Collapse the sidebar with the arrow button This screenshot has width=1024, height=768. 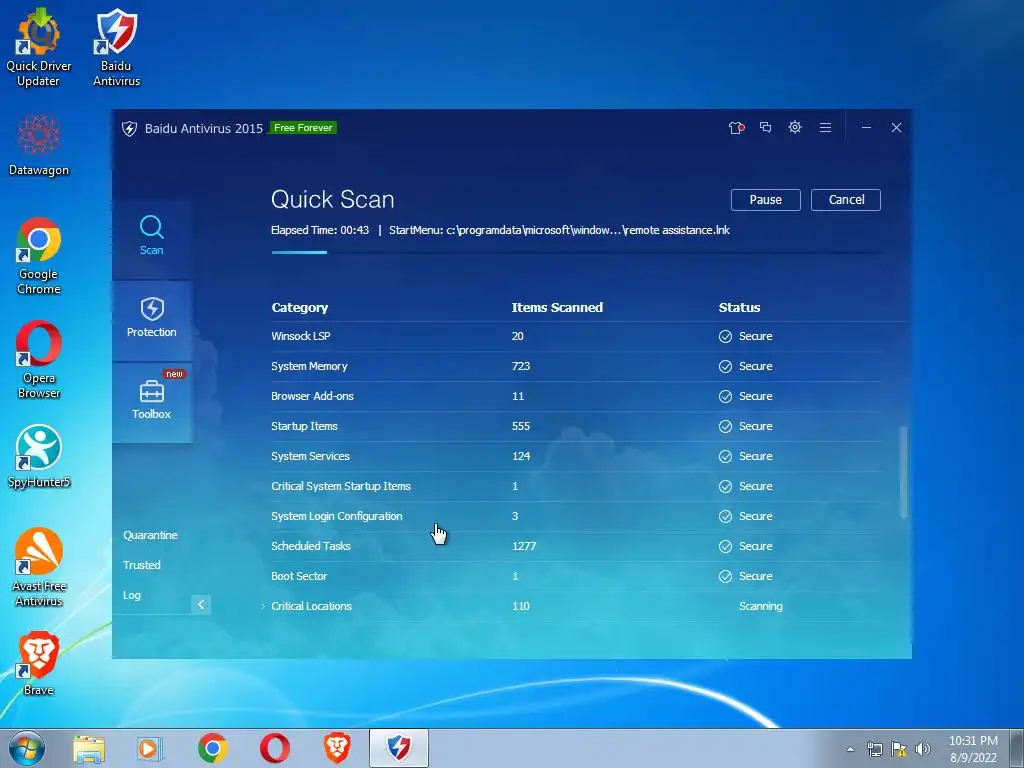(x=201, y=605)
